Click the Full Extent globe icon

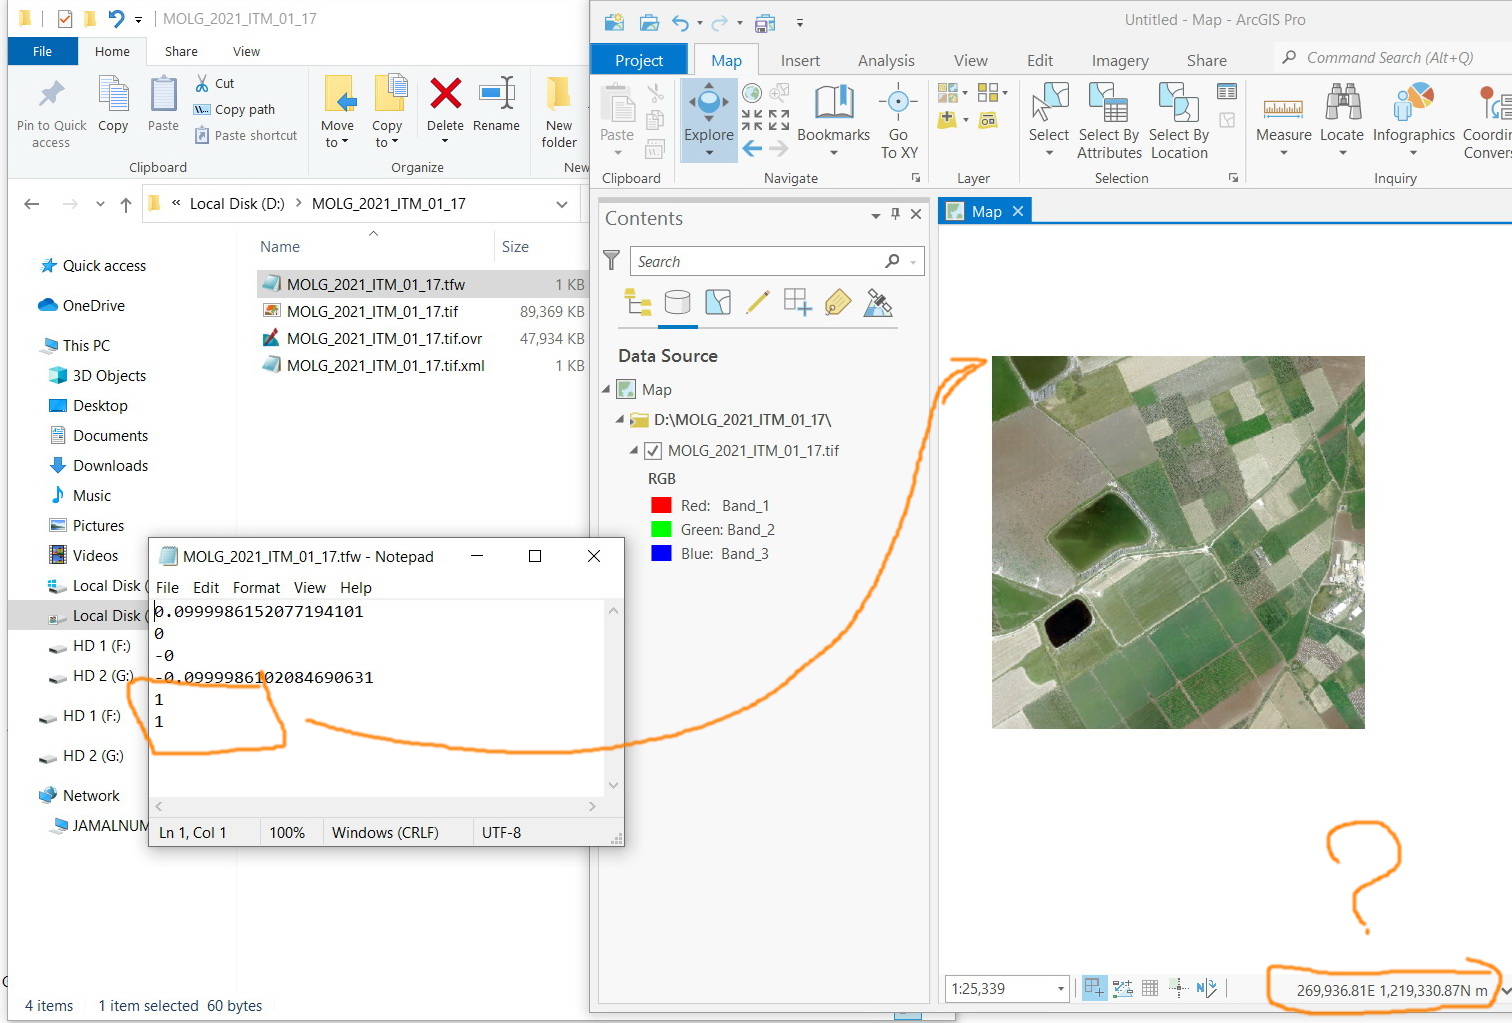pos(752,94)
